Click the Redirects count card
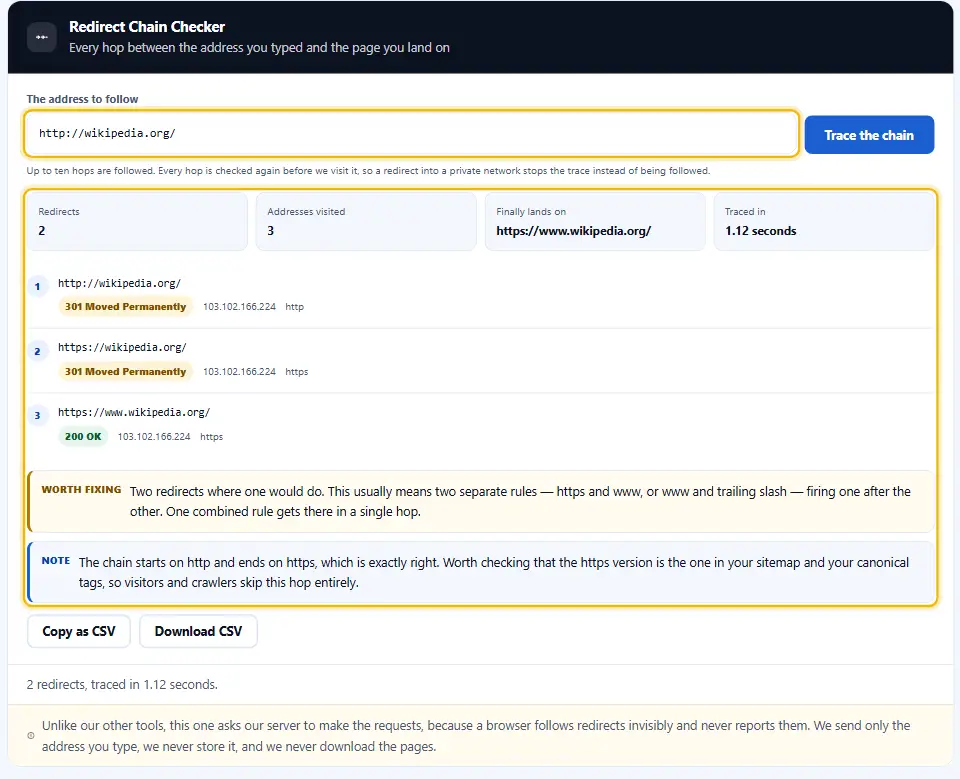The width and height of the screenshot is (960, 779). click(137, 222)
